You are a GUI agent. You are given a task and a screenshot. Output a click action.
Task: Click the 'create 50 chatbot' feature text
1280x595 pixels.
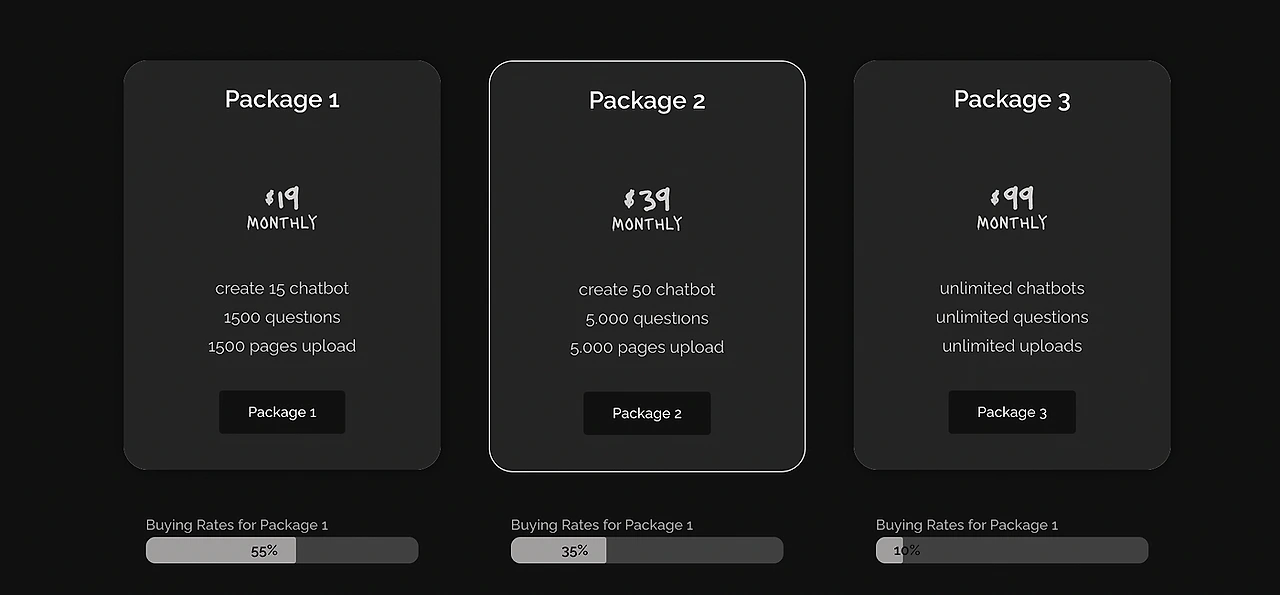pyautogui.click(x=647, y=289)
